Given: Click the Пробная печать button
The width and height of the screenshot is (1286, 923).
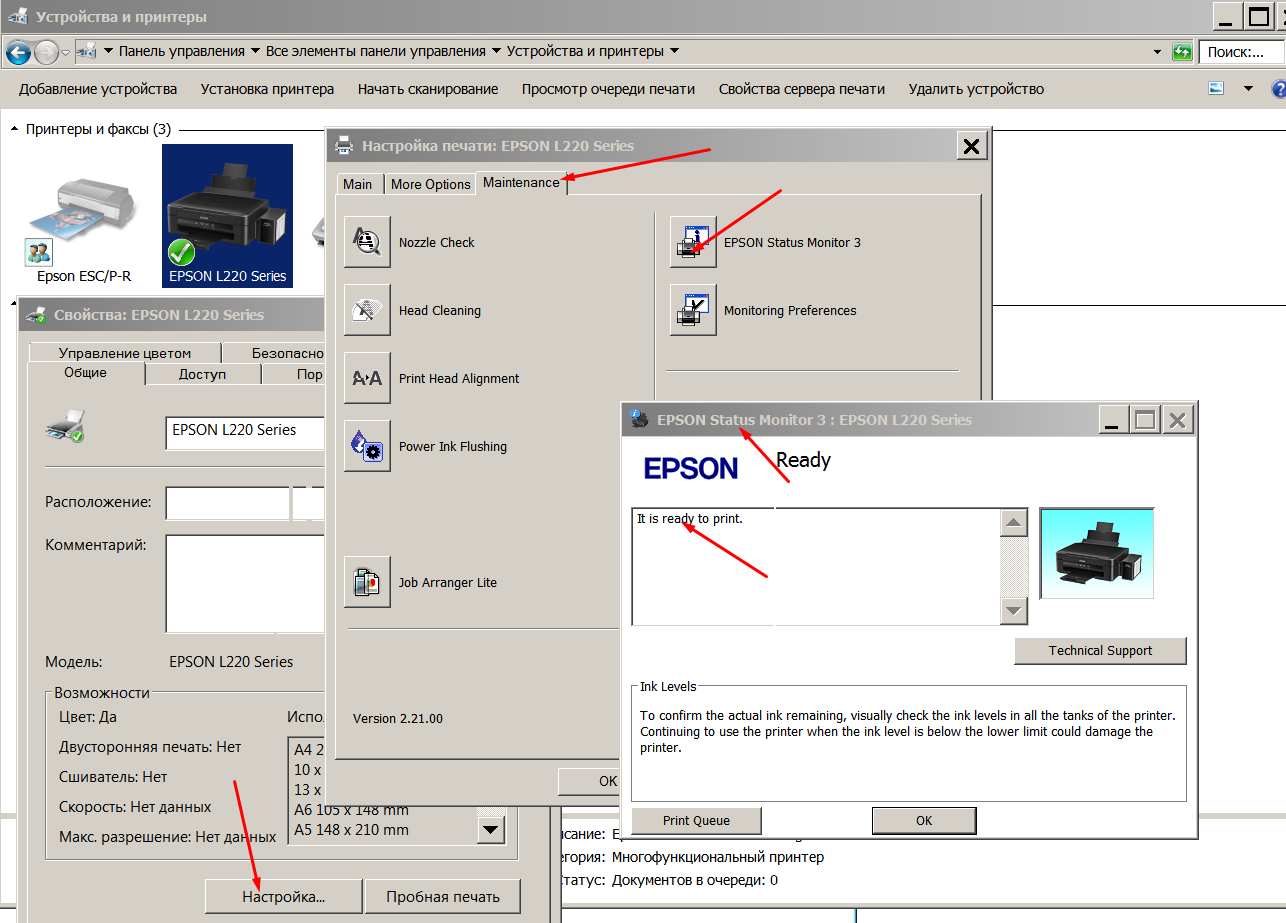Looking at the screenshot, I should point(444,897).
